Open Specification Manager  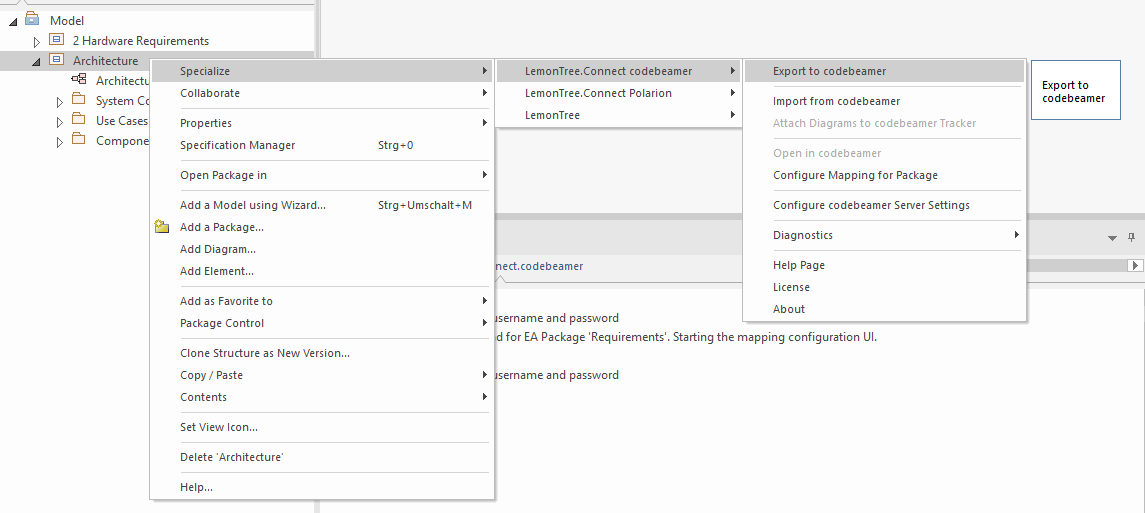(x=322, y=145)
